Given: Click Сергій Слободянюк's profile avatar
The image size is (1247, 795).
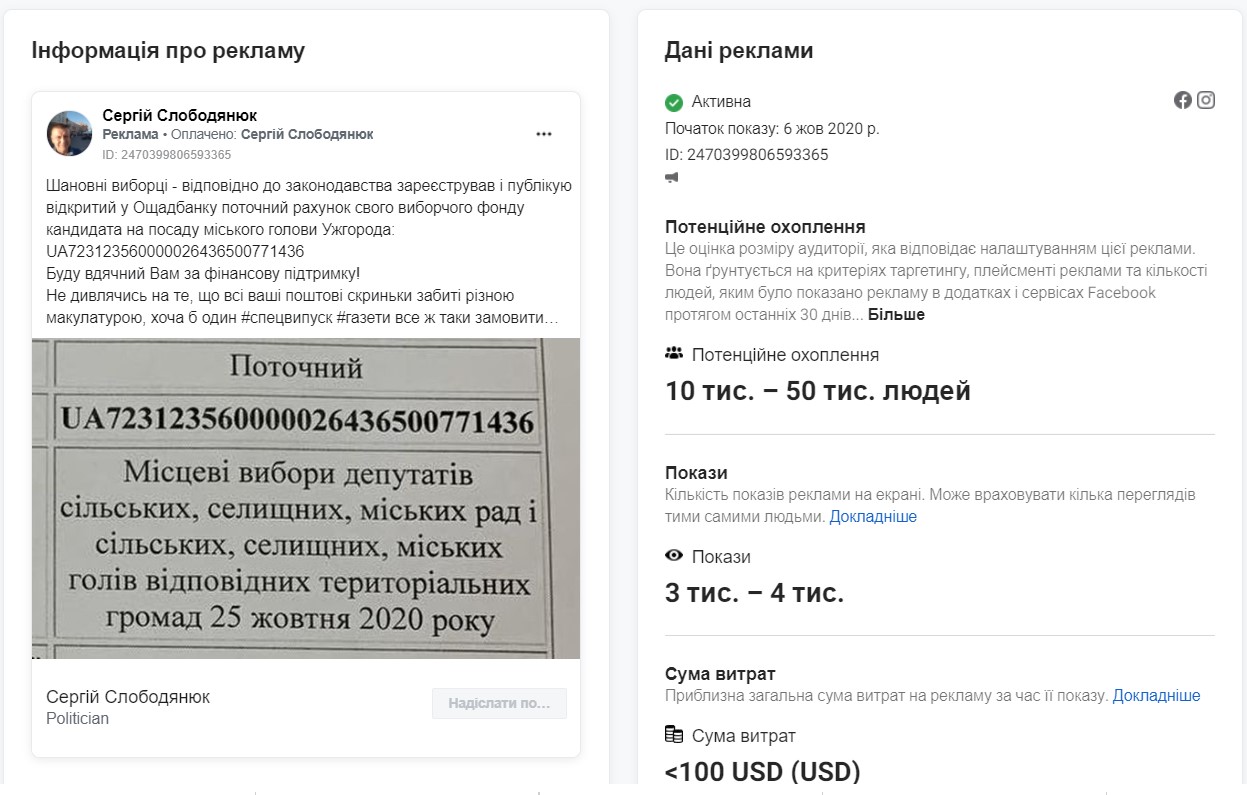Looking at the screenshot, I should point(69,133).
